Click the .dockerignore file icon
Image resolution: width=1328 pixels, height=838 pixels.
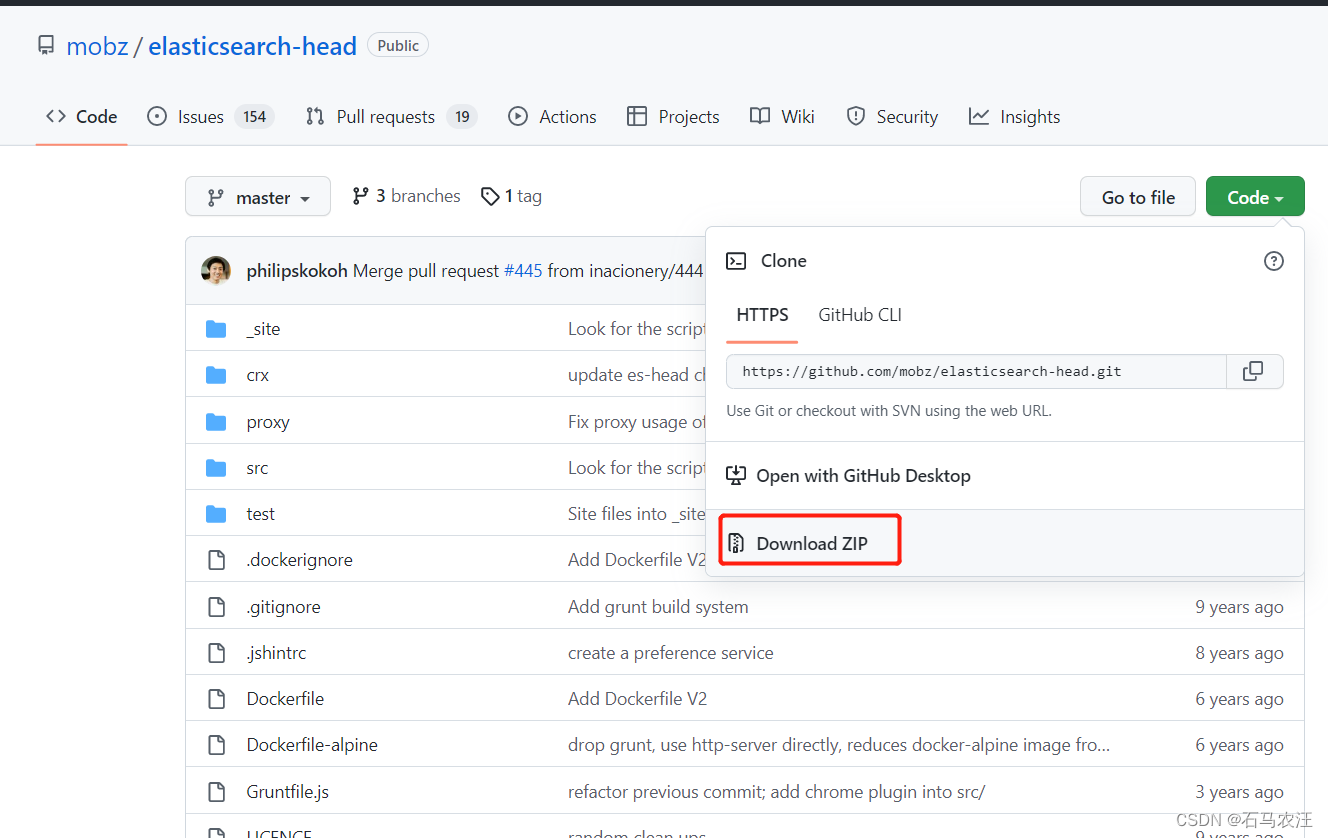[x=216, y=560]
